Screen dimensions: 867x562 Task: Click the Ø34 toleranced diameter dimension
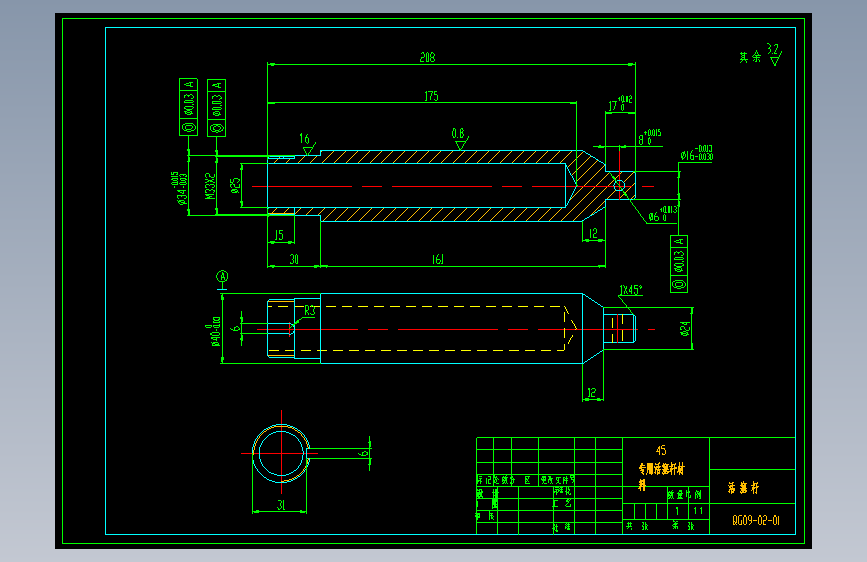tap(182, 189)
